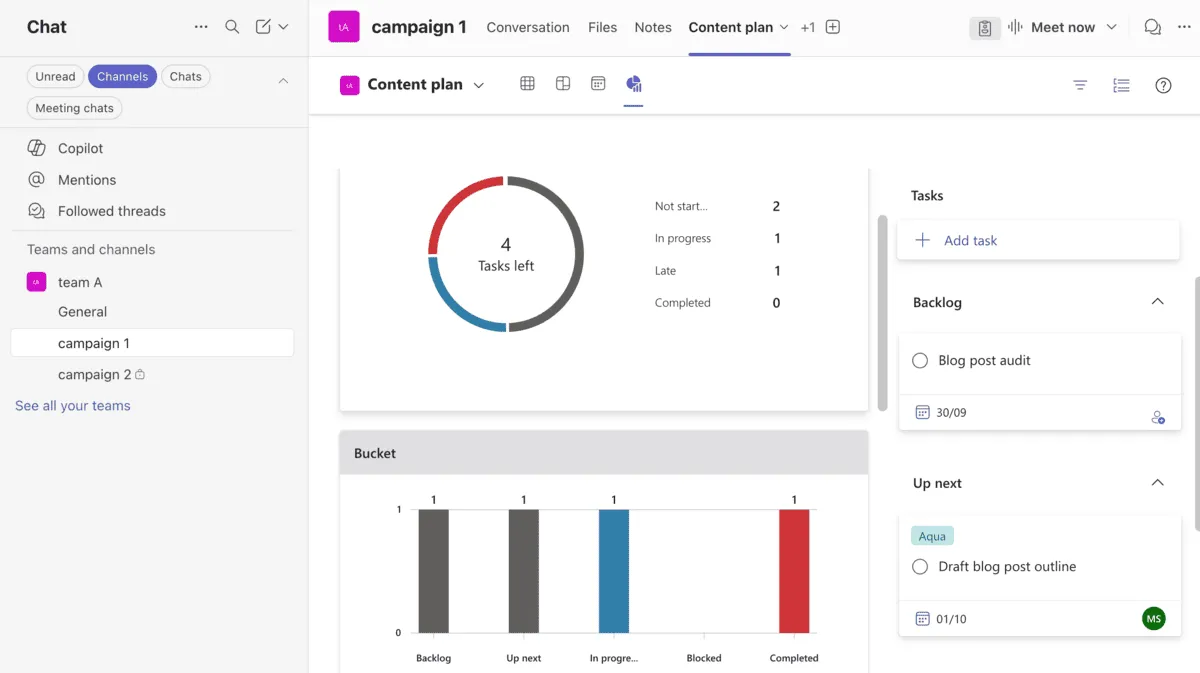This screenshot has width=1200, height=673.
Task: Mark Draft blog post outline as complete
Action: [x=920, y=567]
